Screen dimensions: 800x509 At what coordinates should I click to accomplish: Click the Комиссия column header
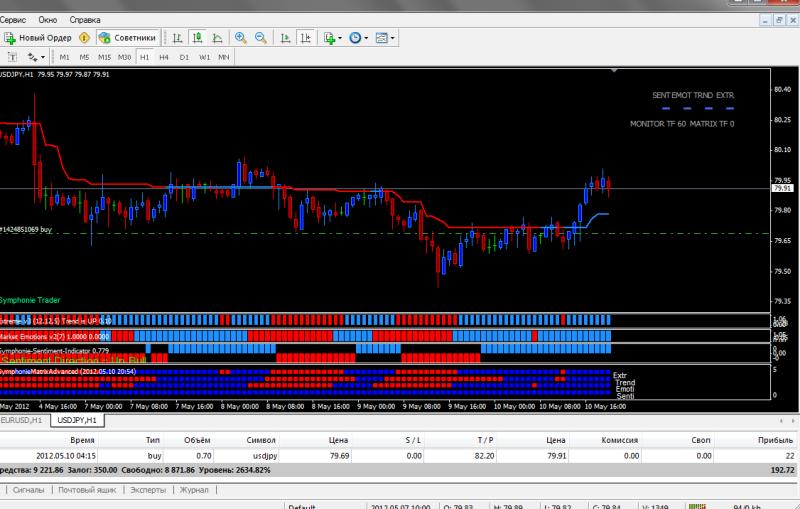(x=619, y=440)
